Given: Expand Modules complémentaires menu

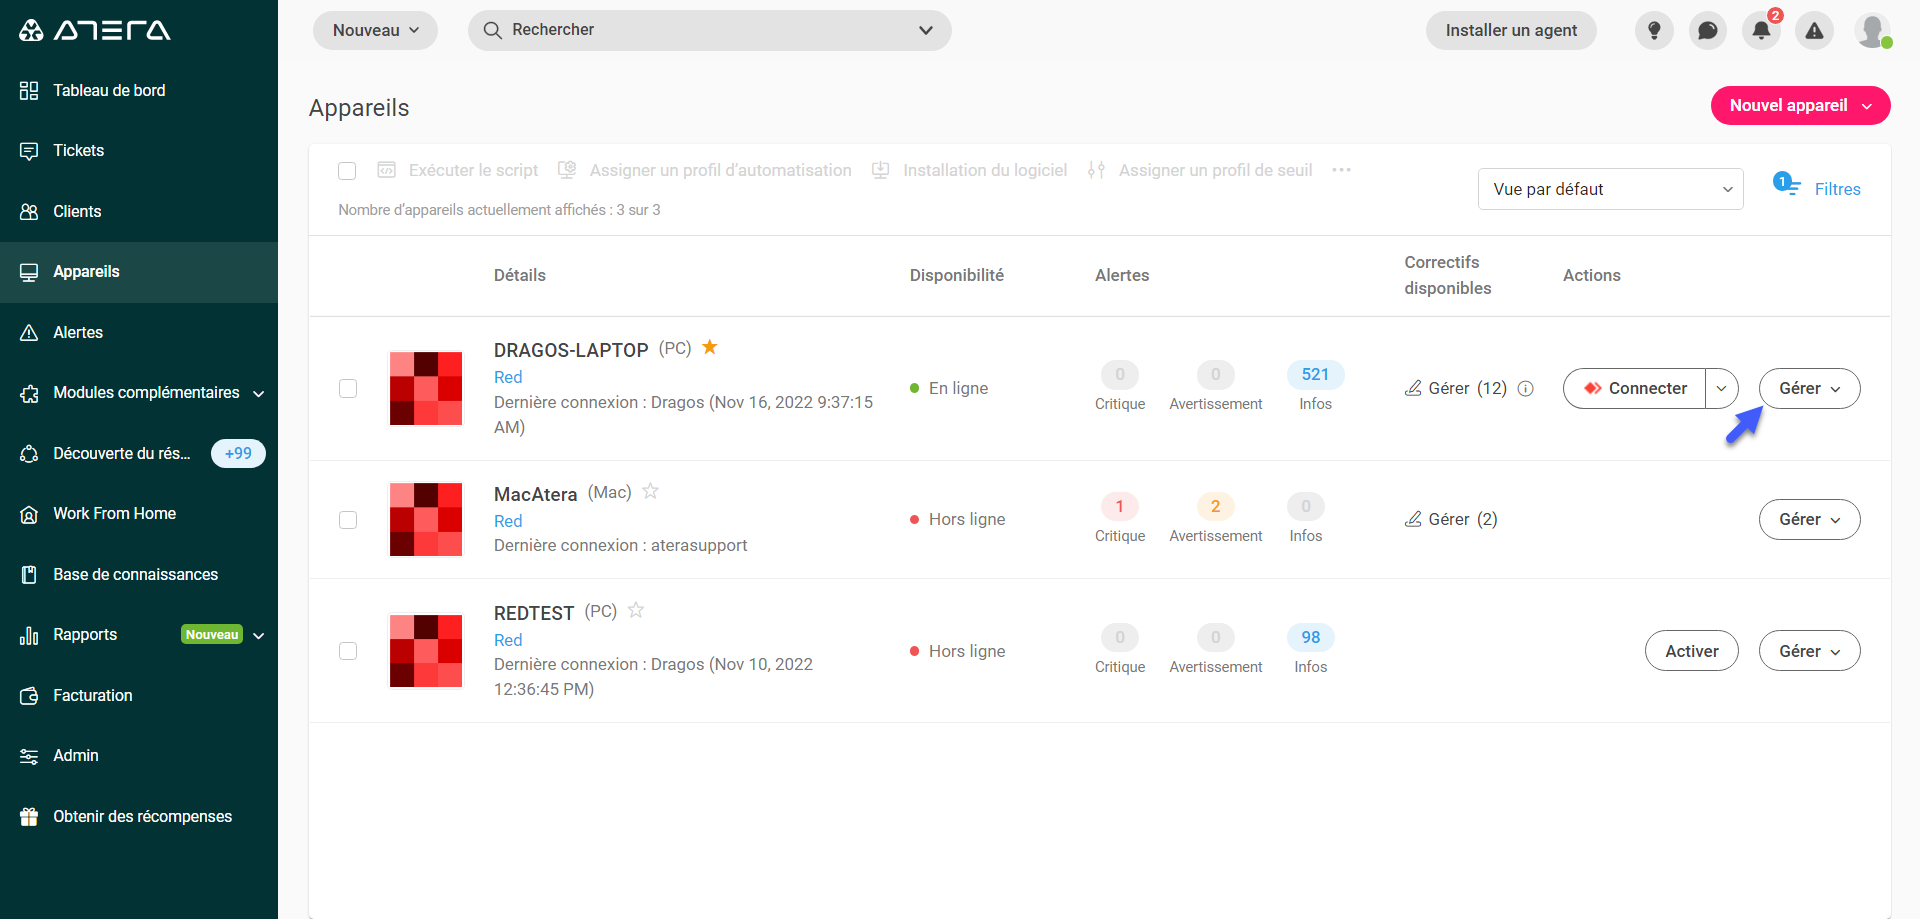Looking at the screenshot, I should click(x=139, y=393).
